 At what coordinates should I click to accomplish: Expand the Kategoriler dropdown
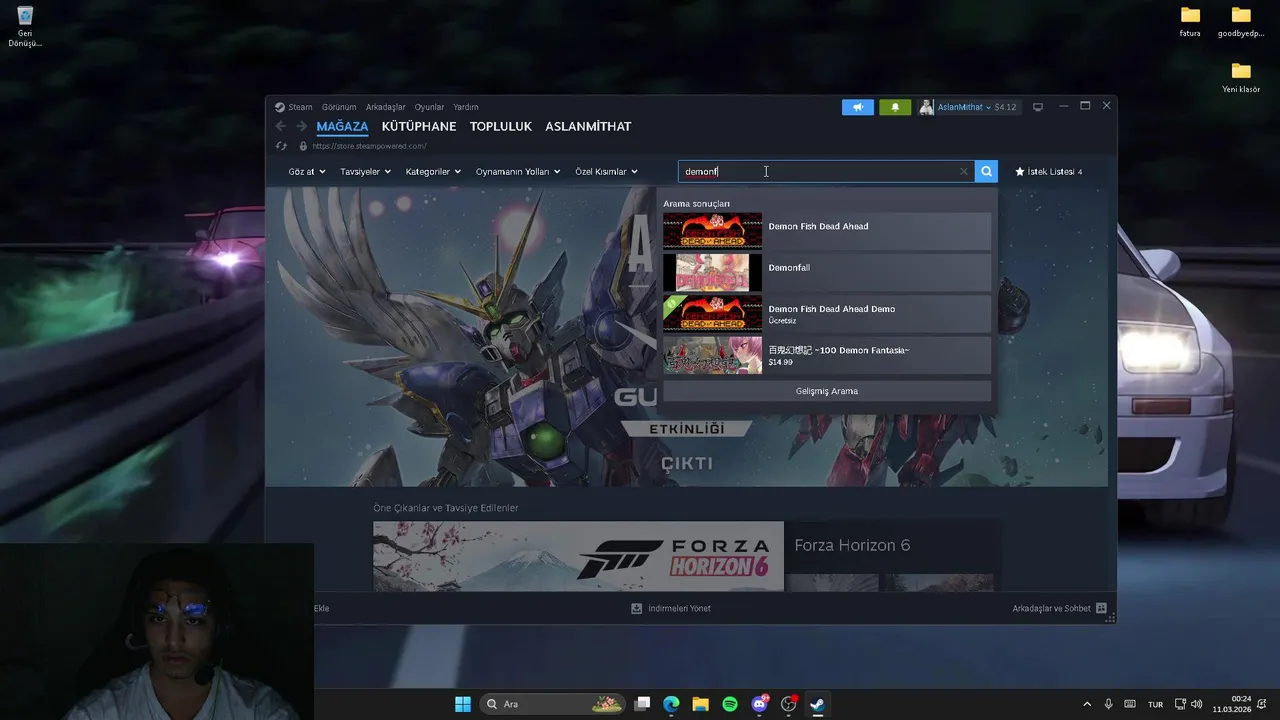coord(433,172)
